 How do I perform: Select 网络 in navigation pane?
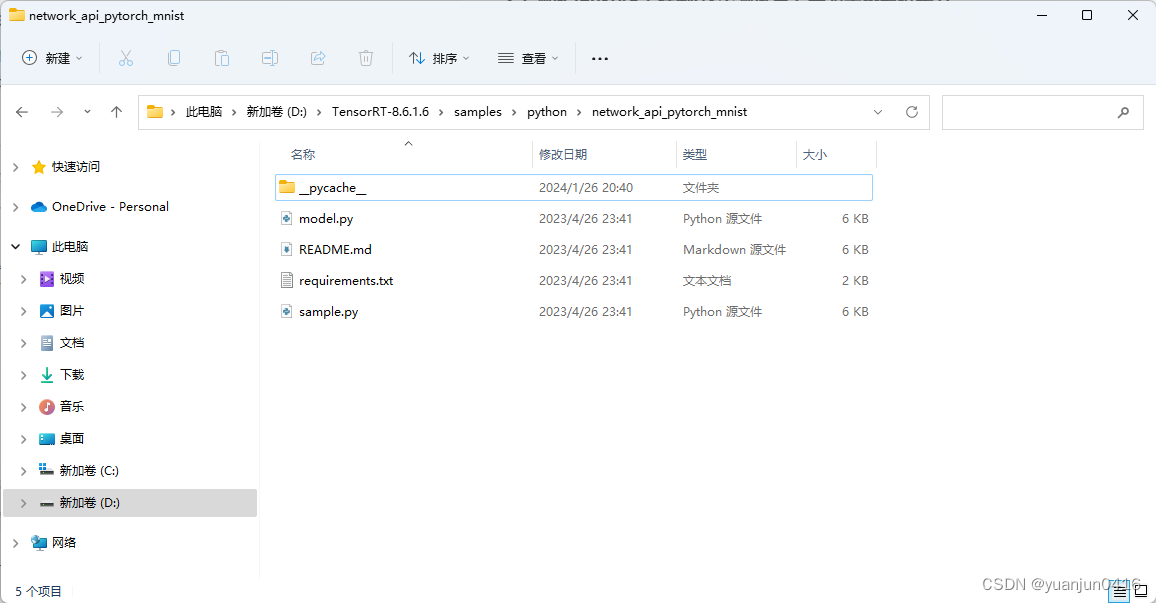pos(63,543)
